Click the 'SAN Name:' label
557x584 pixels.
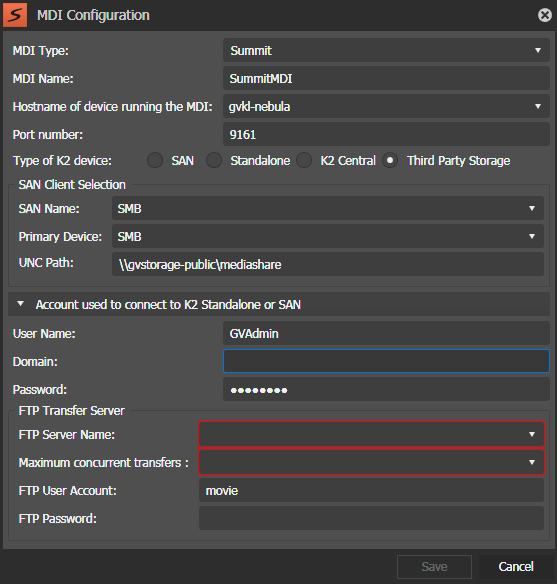49,209
